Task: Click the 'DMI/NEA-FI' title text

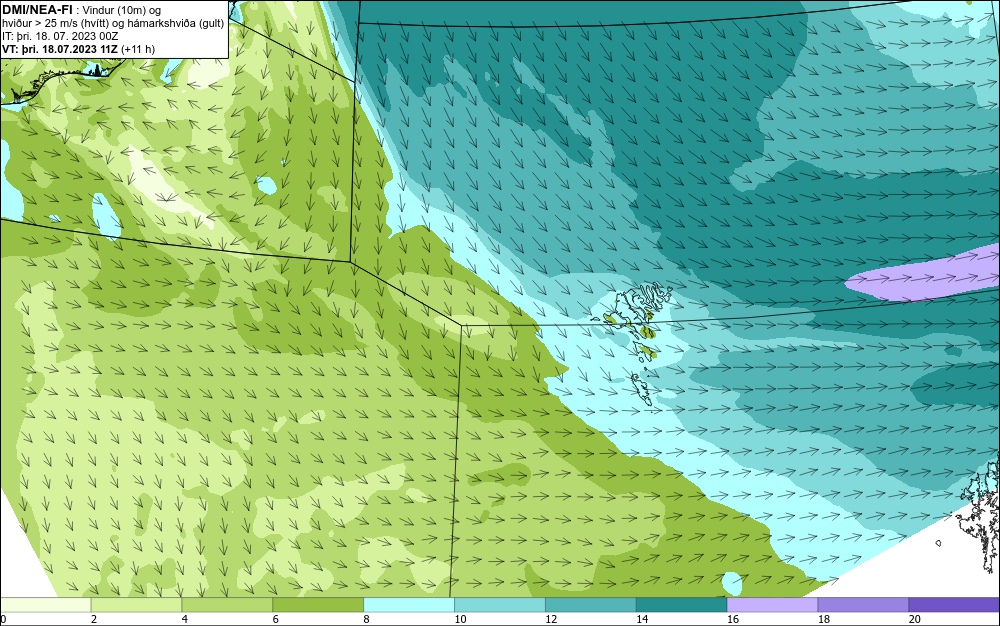Action: (37, 10)
